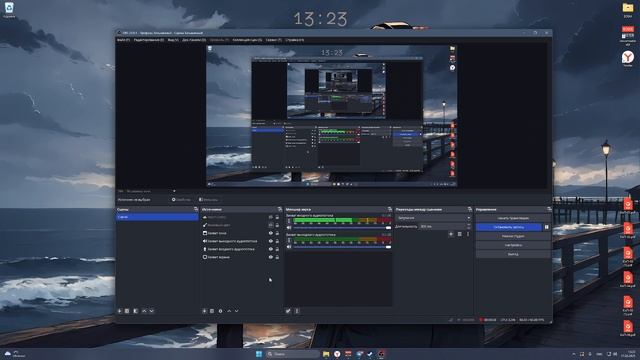Move scene down arrow in Scenes panel
Viewport: 640px width, 360px height.
151,311
